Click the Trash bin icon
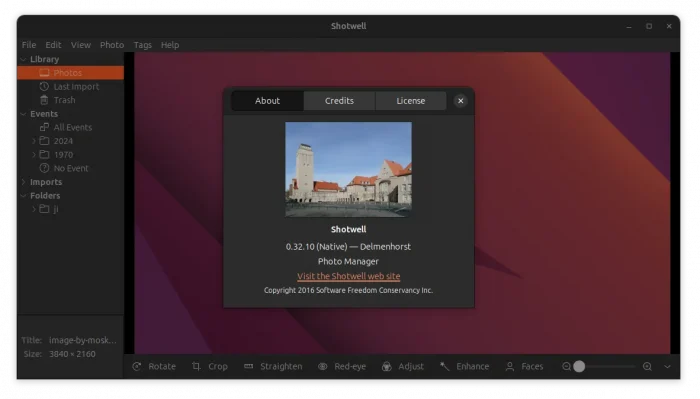The image size is (700, 399). (x=44, y=100)
